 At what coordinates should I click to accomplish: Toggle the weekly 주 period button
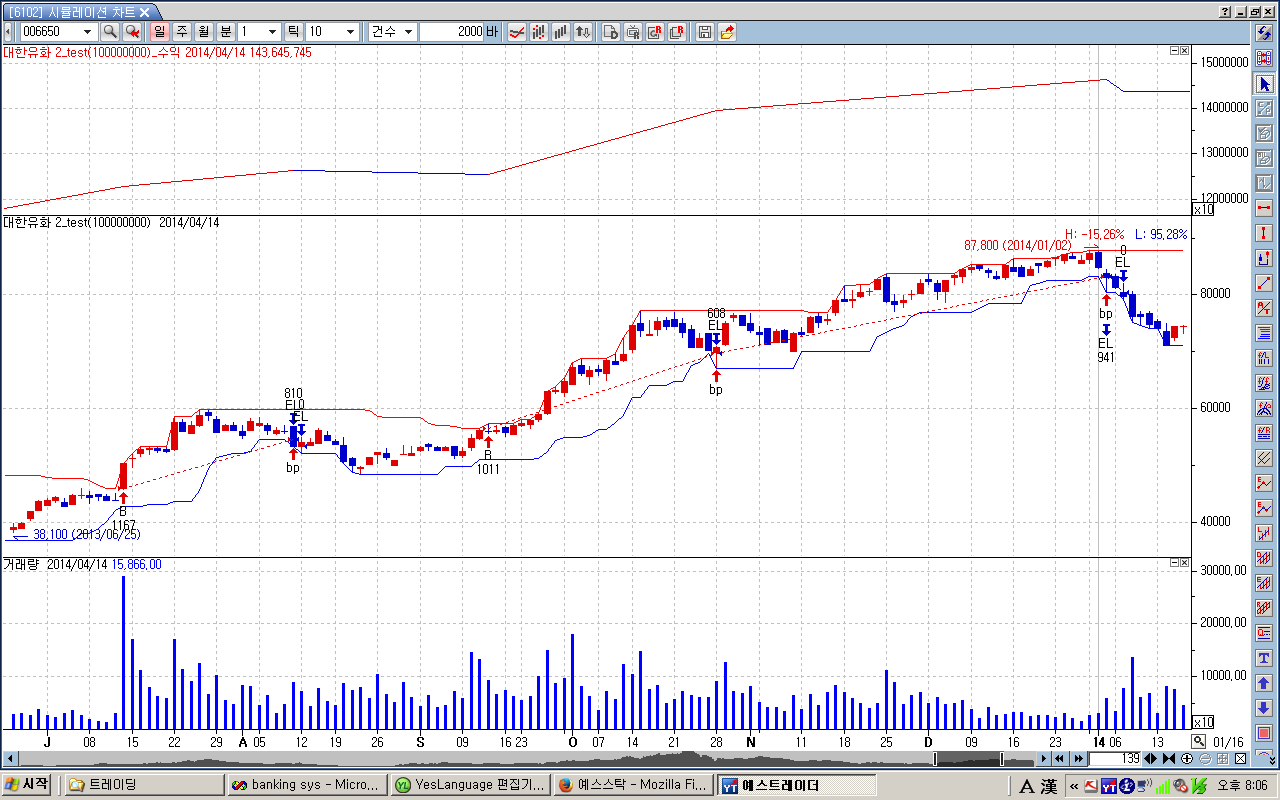[182, 32]
